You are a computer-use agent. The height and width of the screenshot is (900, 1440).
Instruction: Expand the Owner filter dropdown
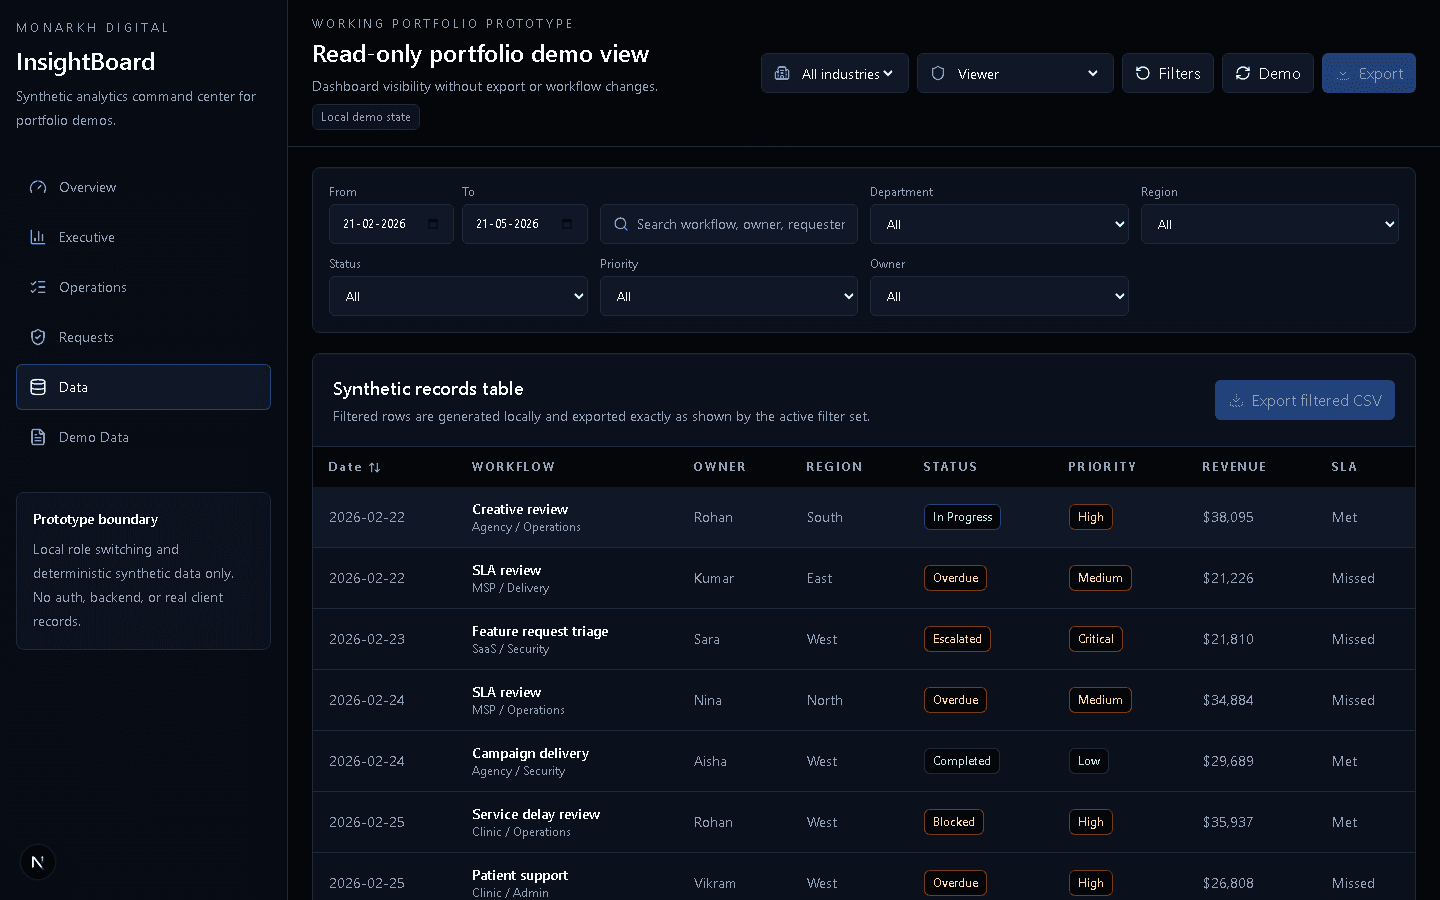[x=999, y=296]
